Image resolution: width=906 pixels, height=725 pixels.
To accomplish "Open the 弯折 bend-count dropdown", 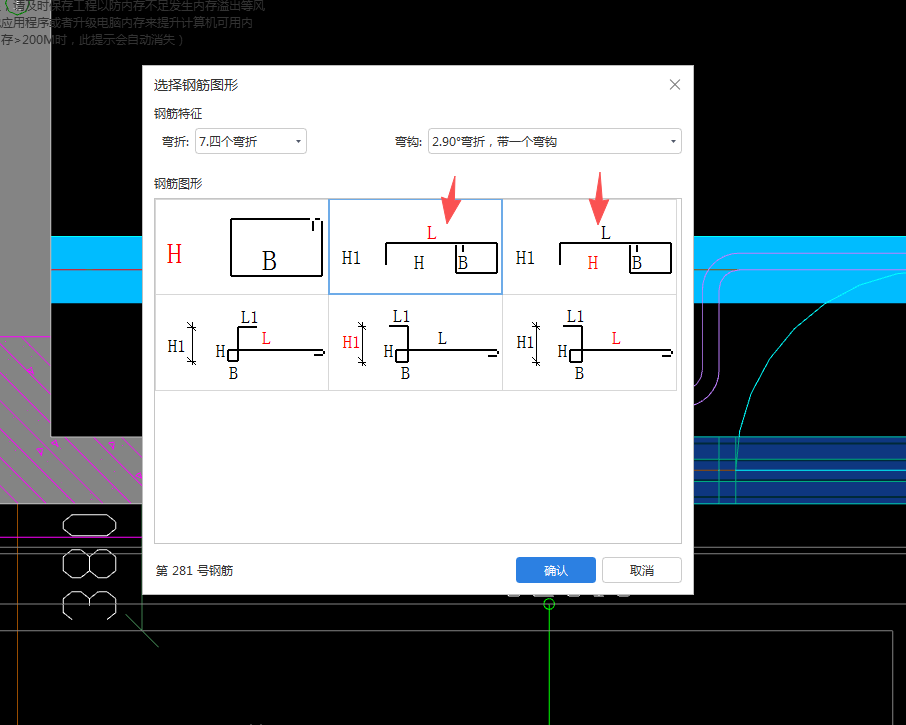I will 251,142.
